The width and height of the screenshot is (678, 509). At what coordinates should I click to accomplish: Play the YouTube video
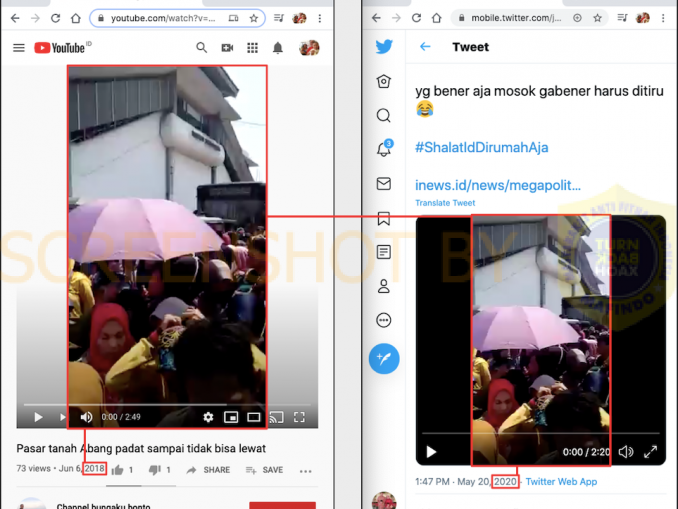coord(38,417)
